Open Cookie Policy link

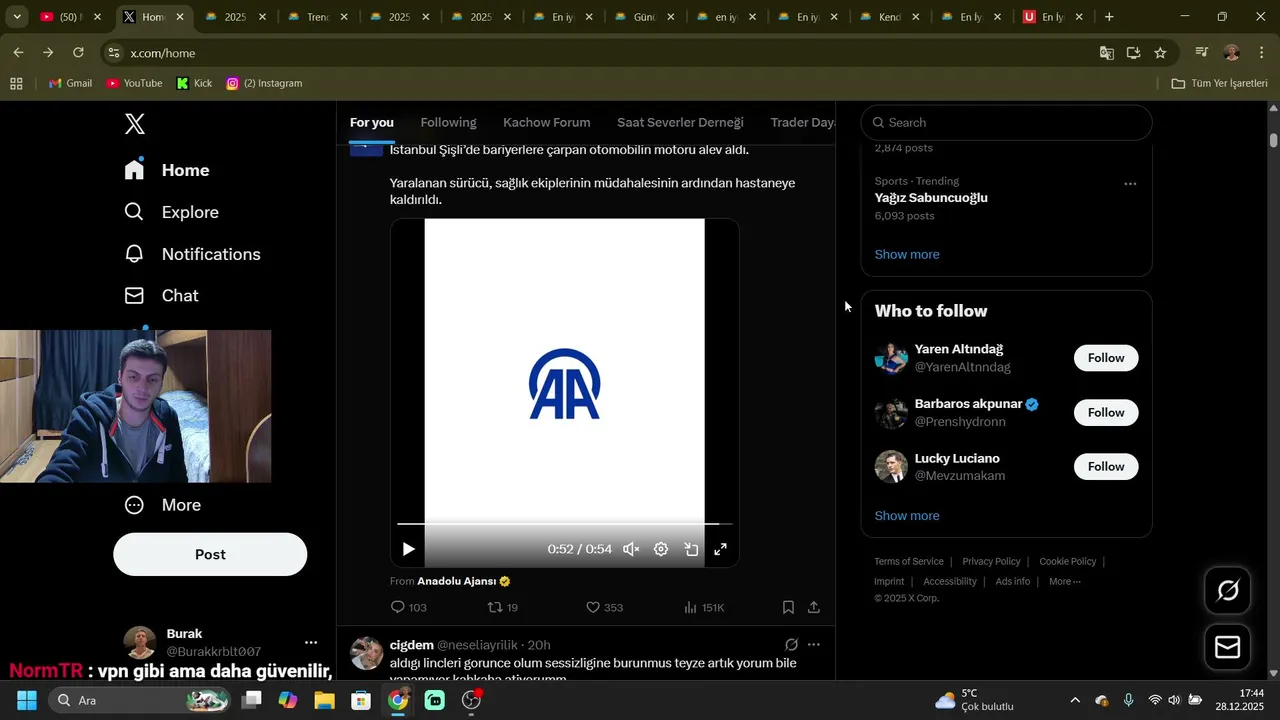tap(1068, 561)
